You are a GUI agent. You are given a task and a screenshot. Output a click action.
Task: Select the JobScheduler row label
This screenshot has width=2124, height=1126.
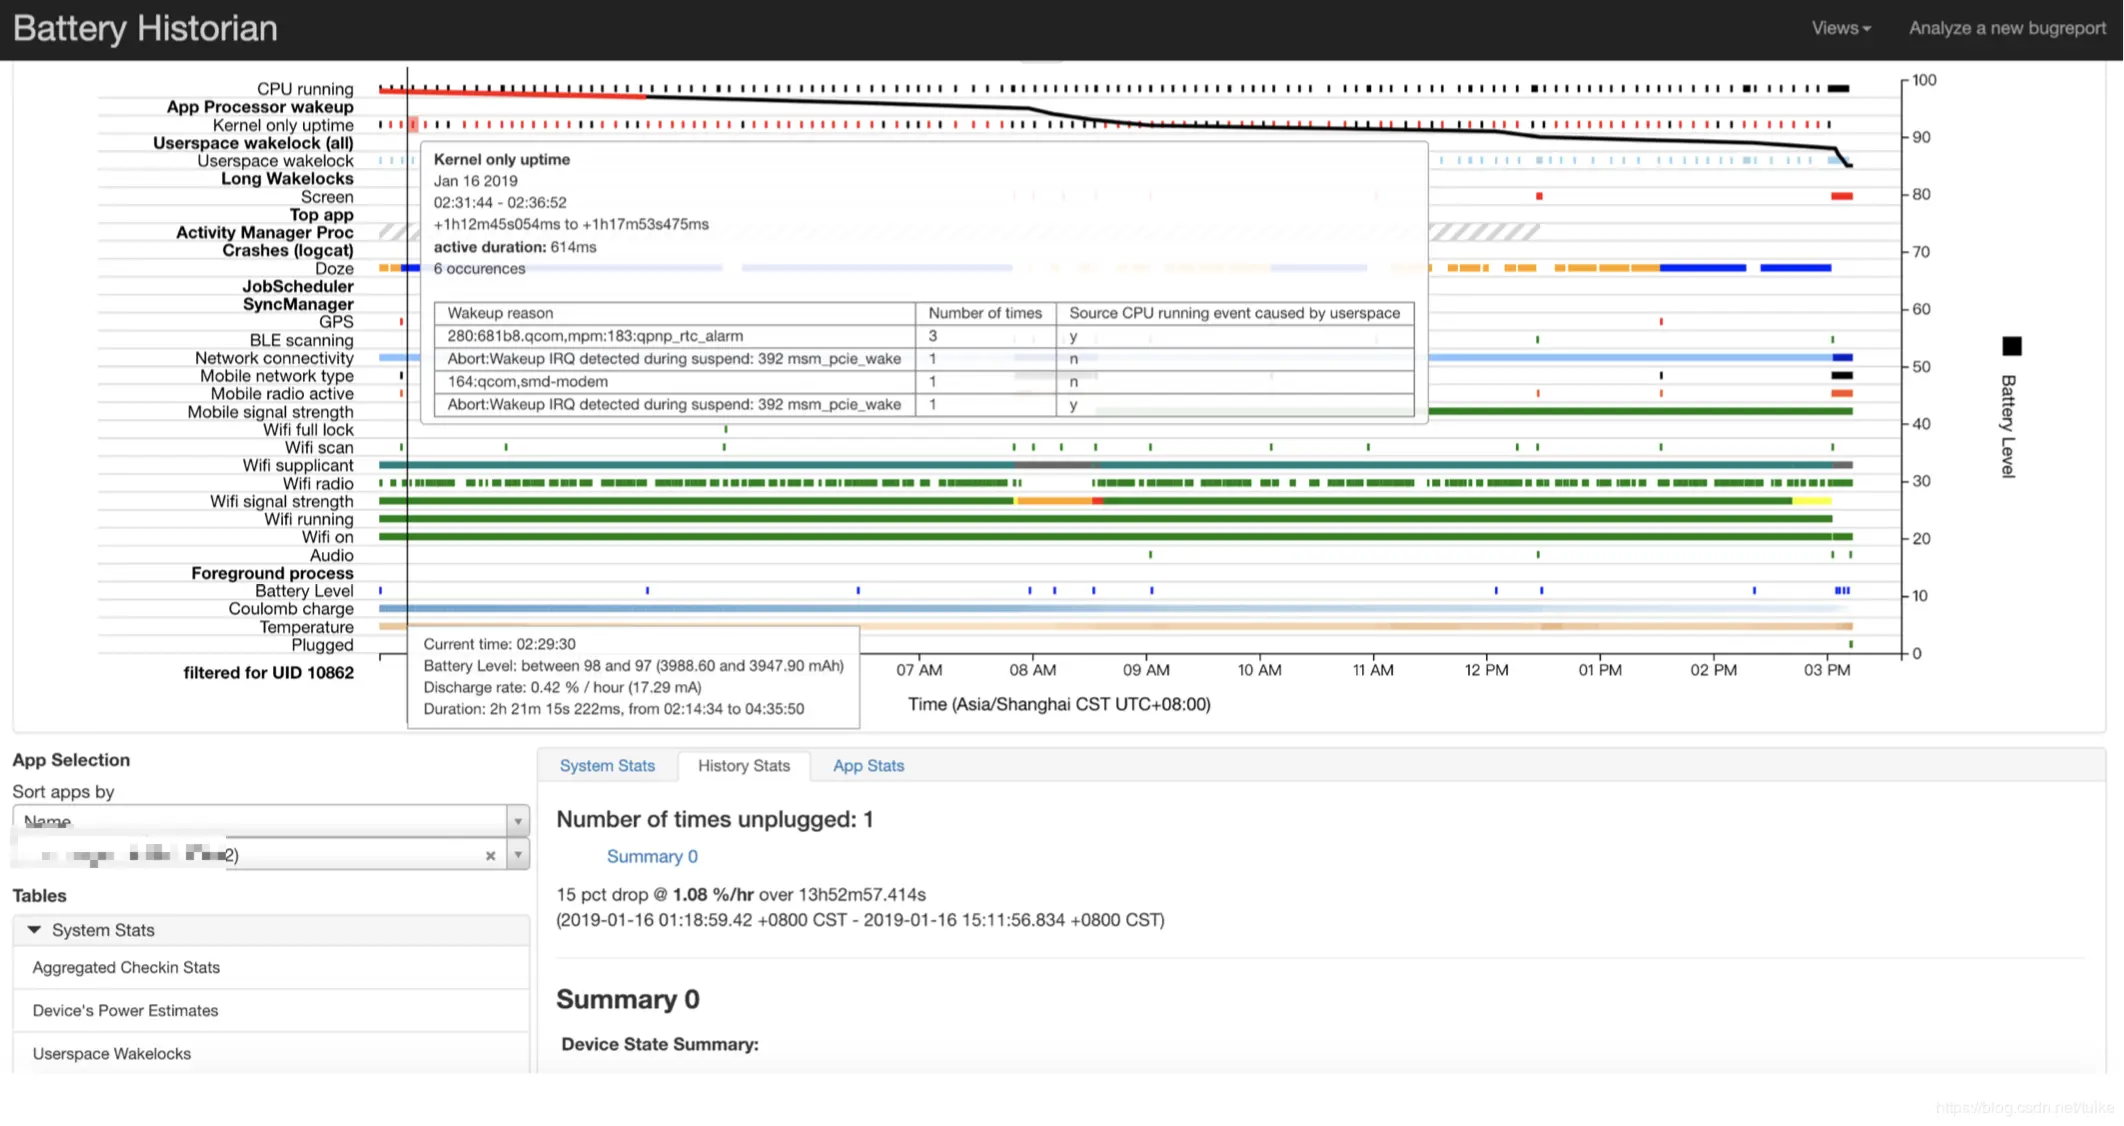(298, 287)
